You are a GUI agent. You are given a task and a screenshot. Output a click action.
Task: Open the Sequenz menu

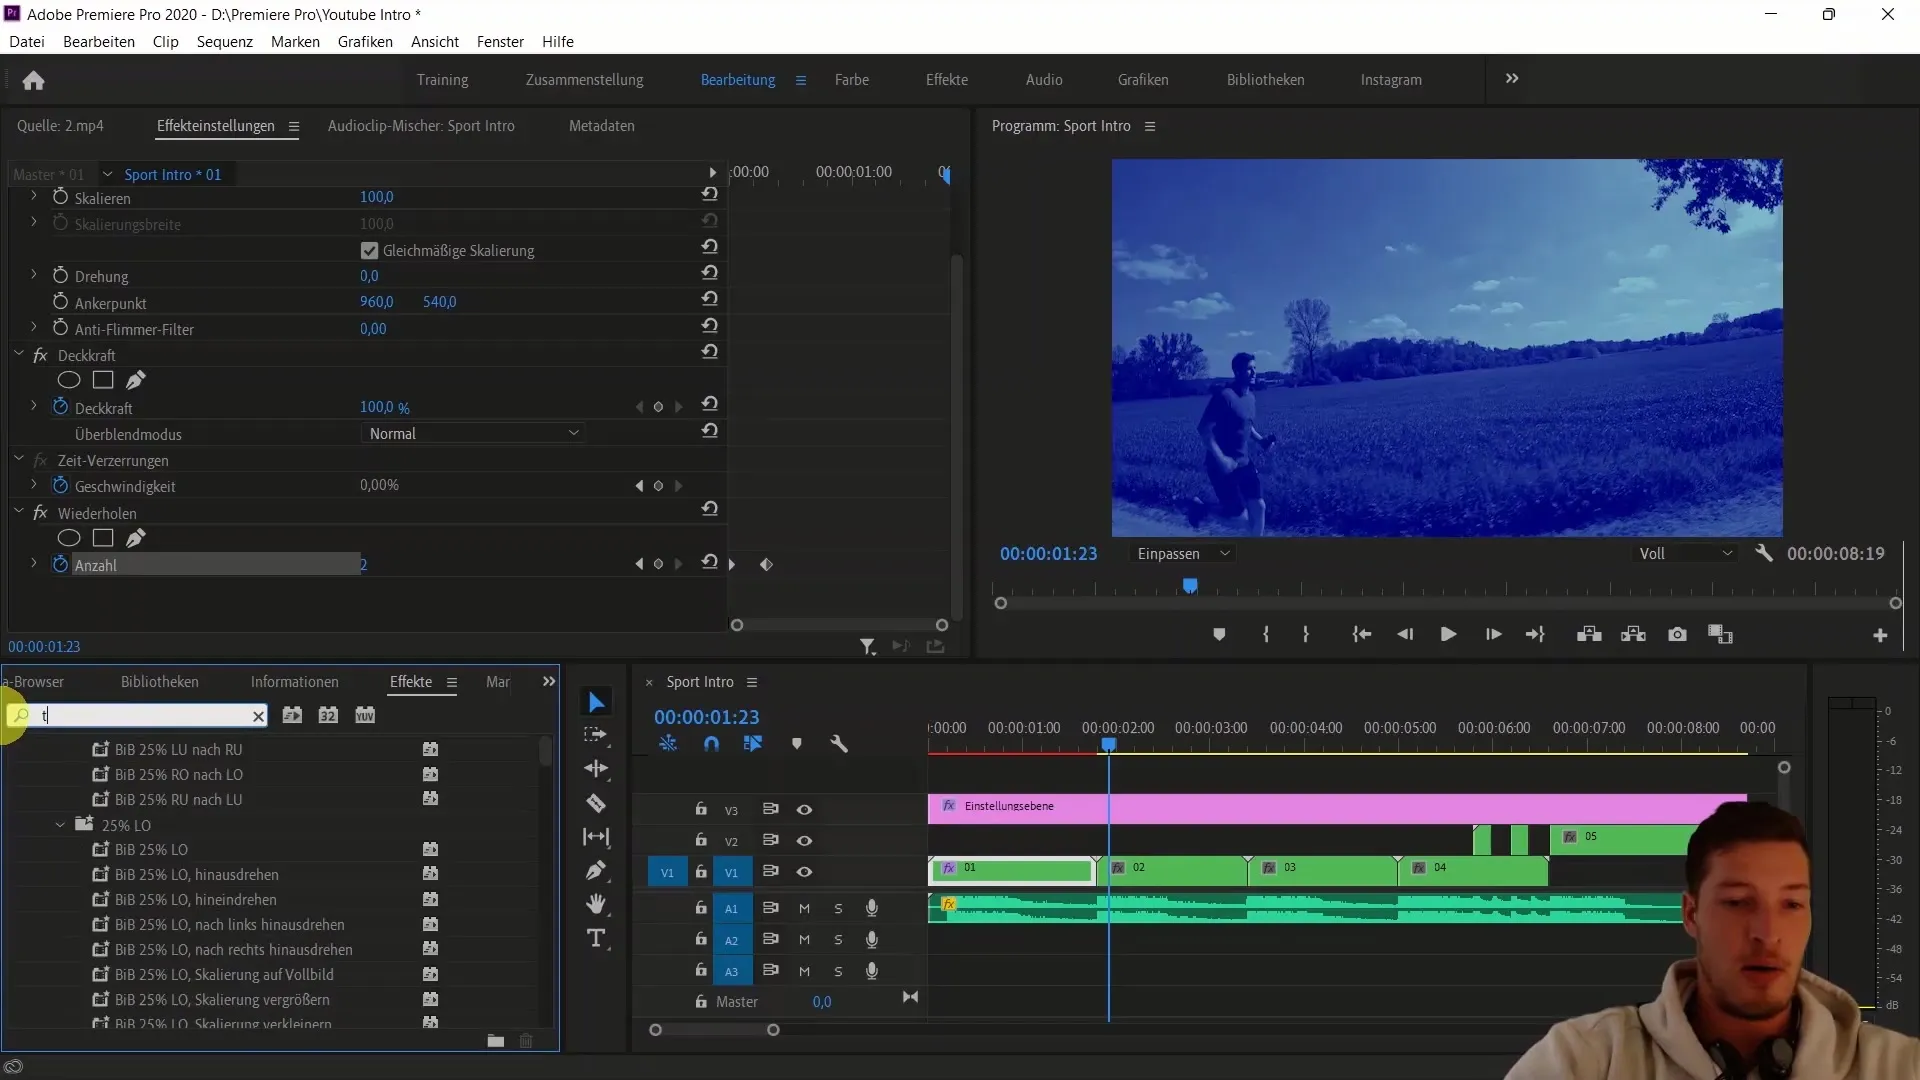[x=224, y=41]
